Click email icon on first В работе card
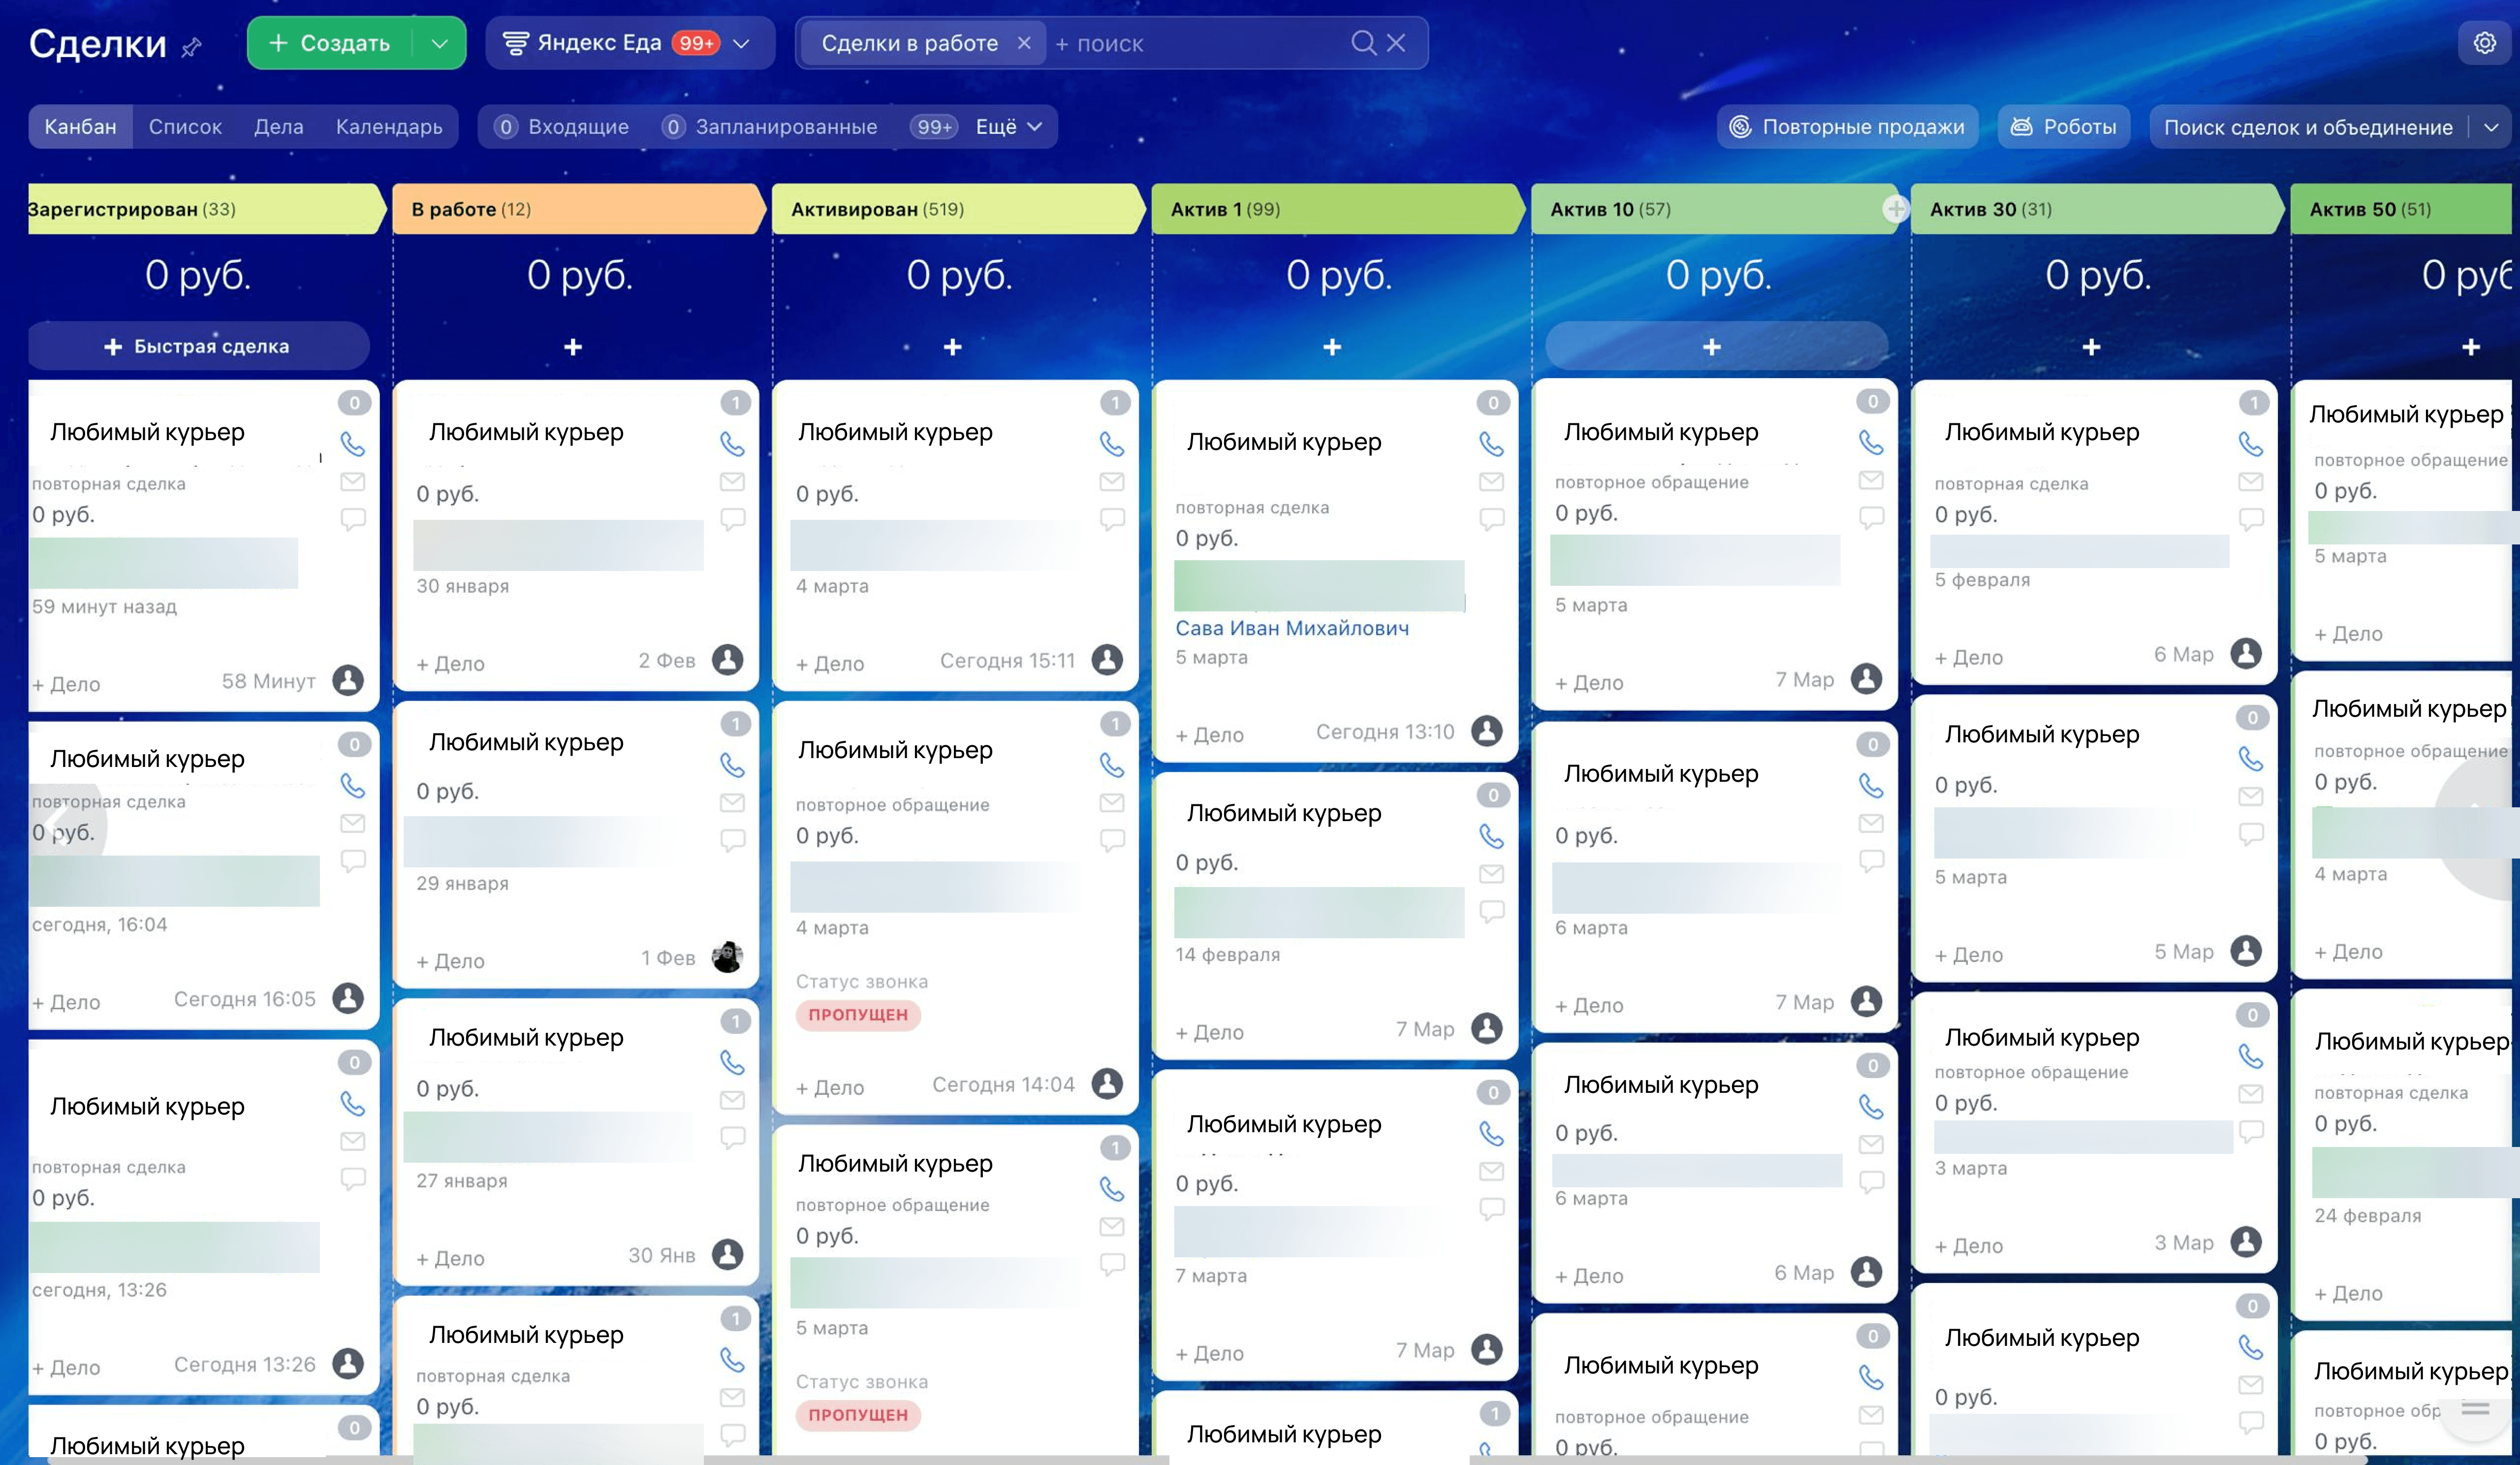 (732, 482)
